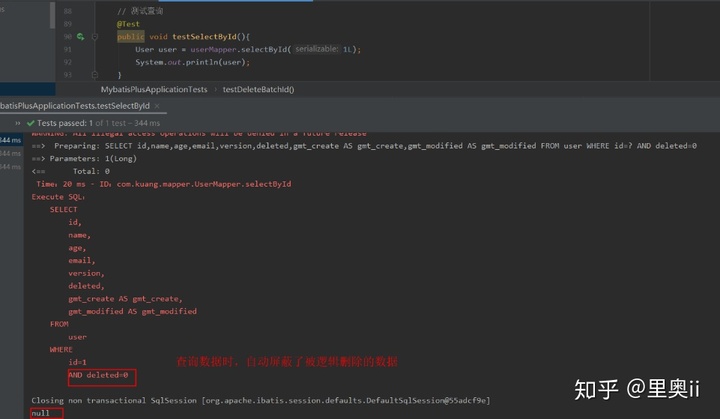
Task: Click userMapper.selectById call on line 91
Action: pos(241,50)
